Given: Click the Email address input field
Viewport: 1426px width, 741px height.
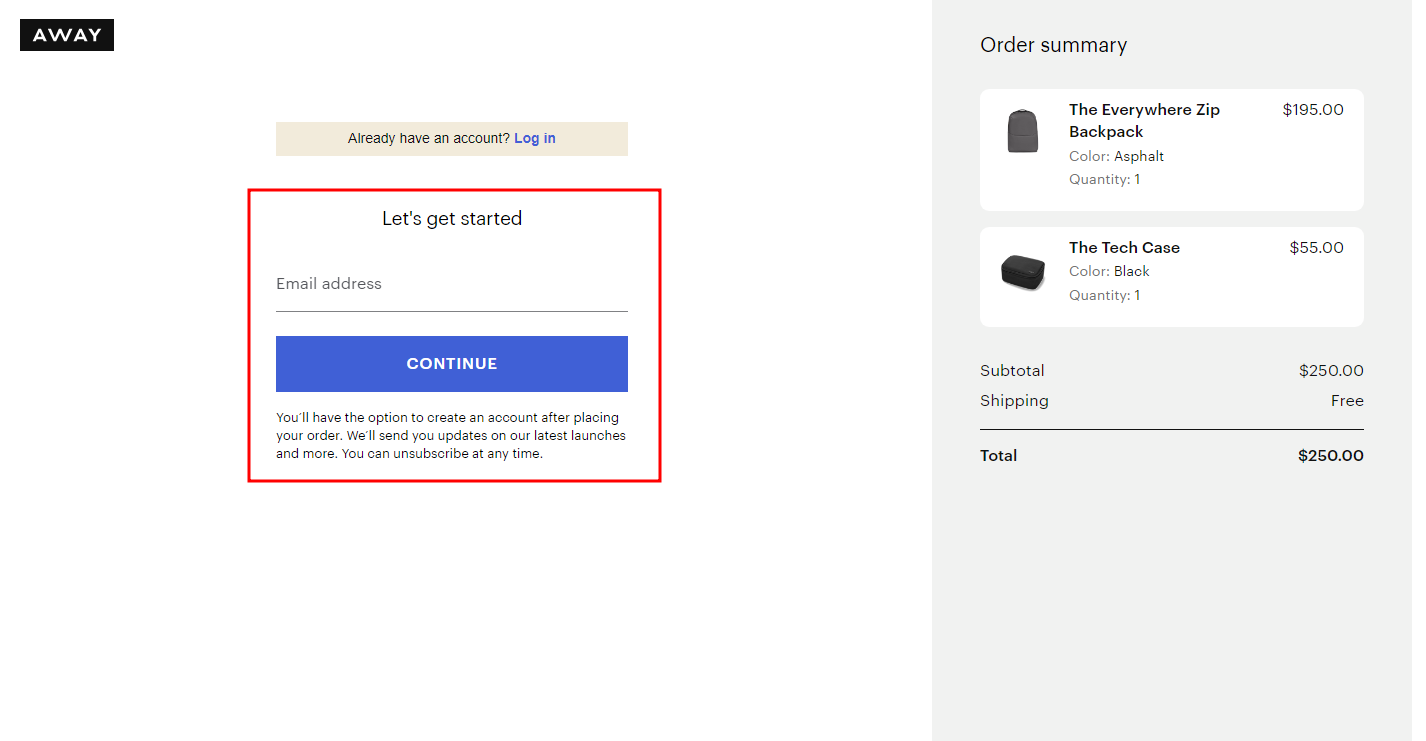Looking at the screenshot, I should pyautogui.click(x=451, y=290).
